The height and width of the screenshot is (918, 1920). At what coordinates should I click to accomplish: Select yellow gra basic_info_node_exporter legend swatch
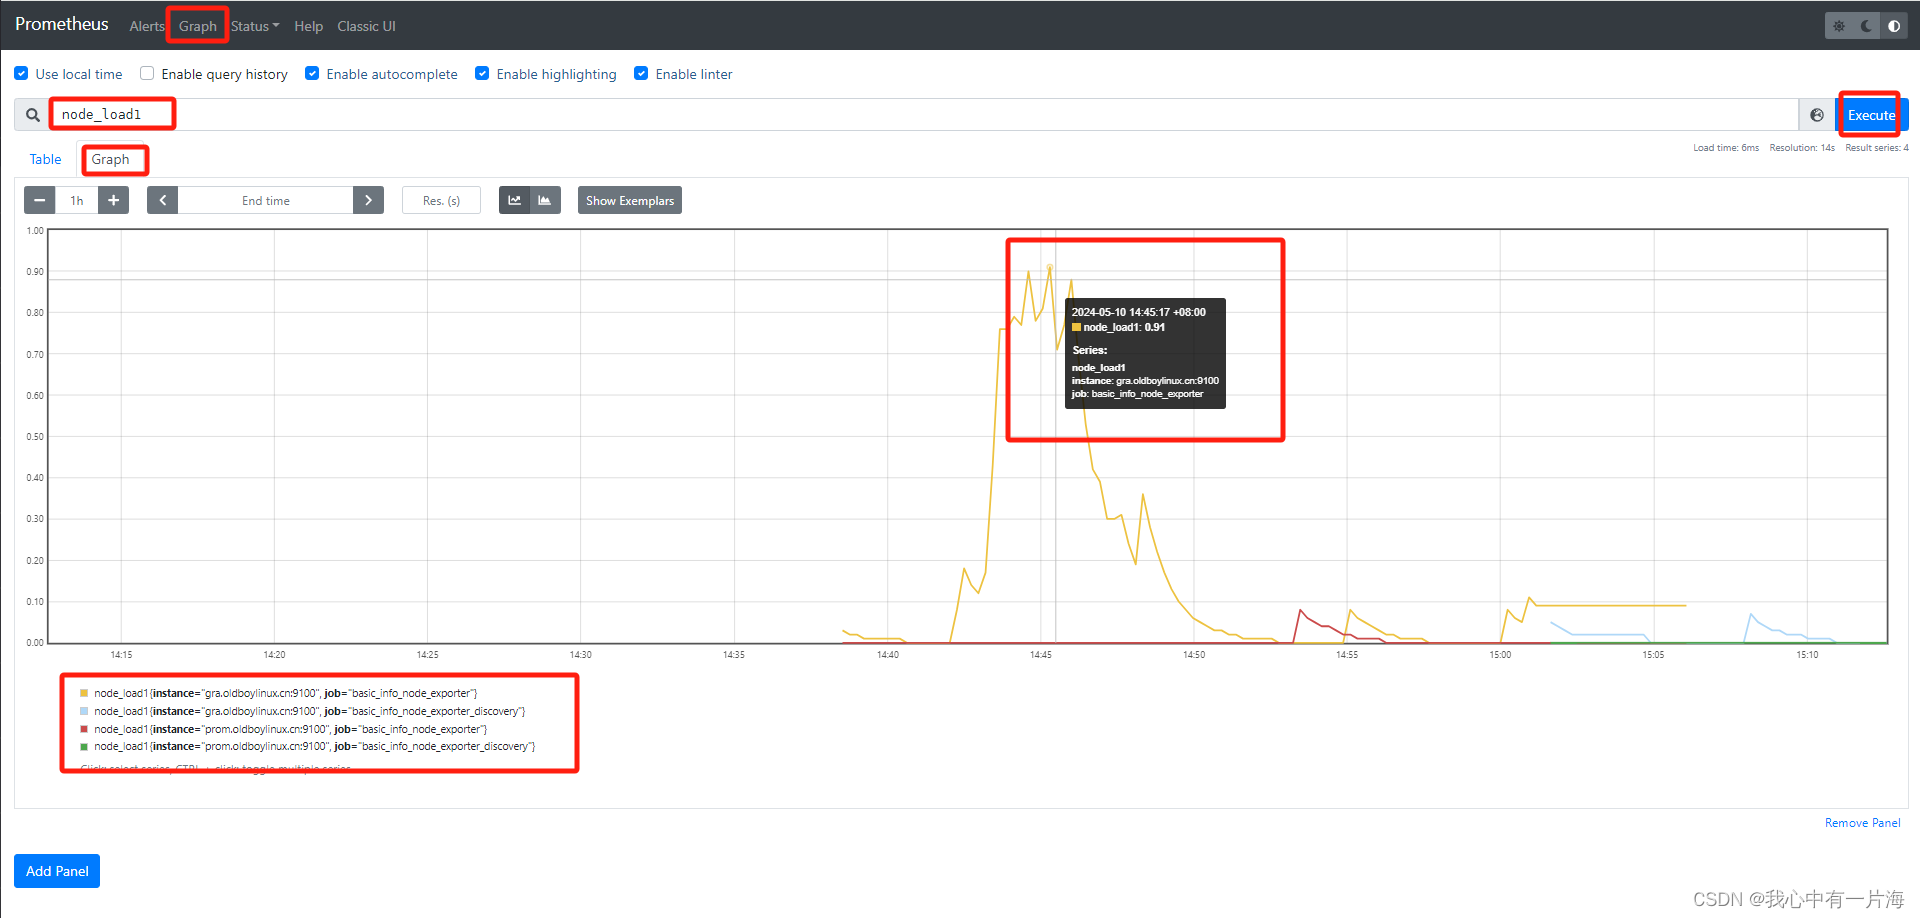[84, 693]
